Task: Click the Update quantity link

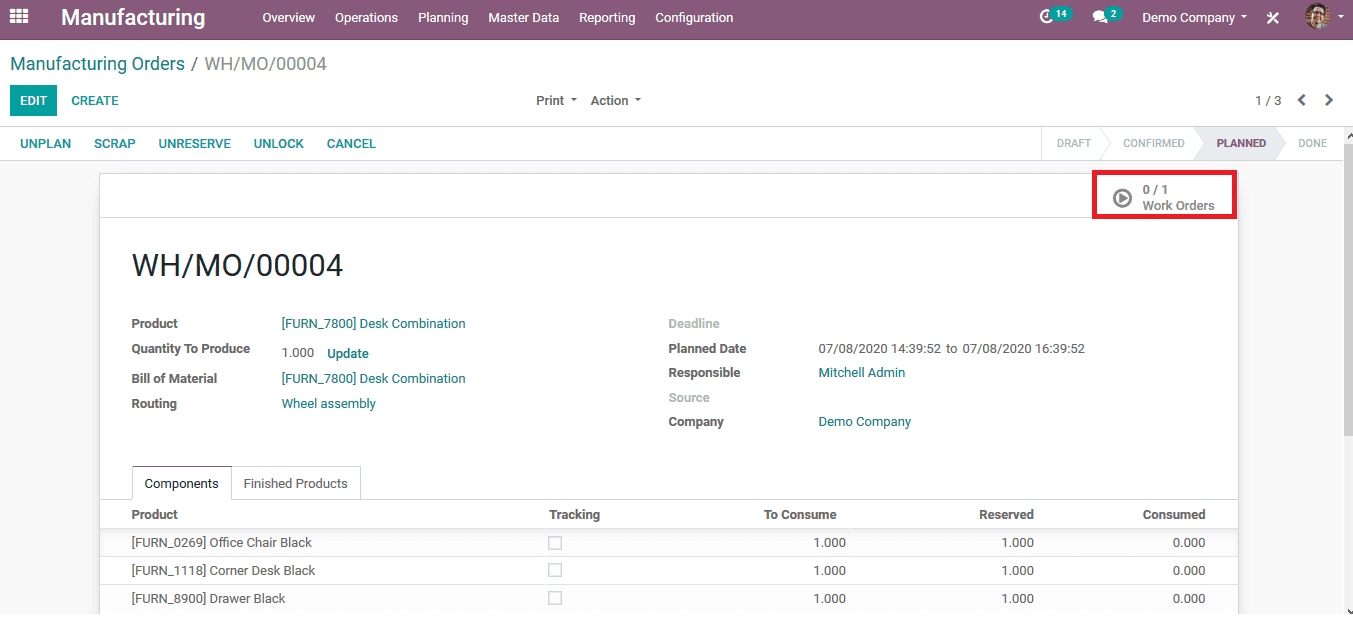Action: click(348, 354)
